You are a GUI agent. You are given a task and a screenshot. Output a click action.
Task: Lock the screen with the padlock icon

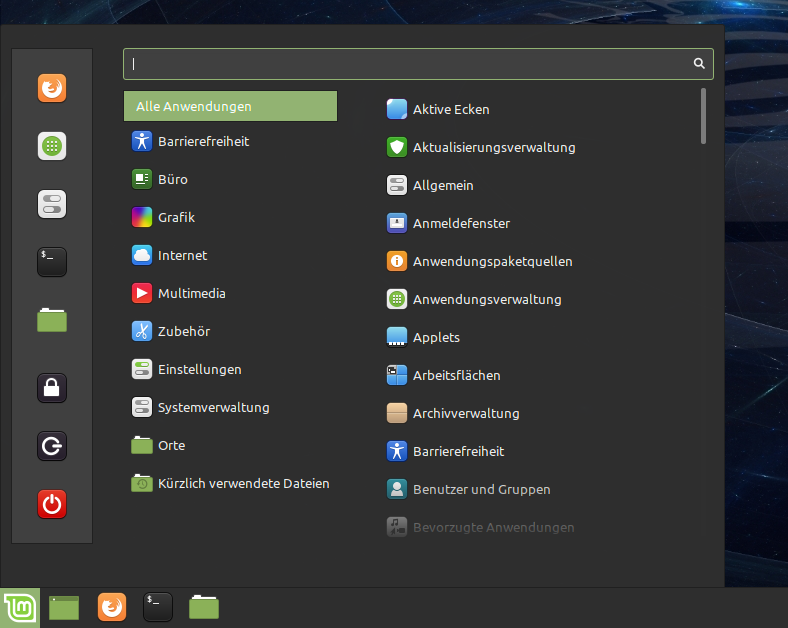tap(52, 388)
